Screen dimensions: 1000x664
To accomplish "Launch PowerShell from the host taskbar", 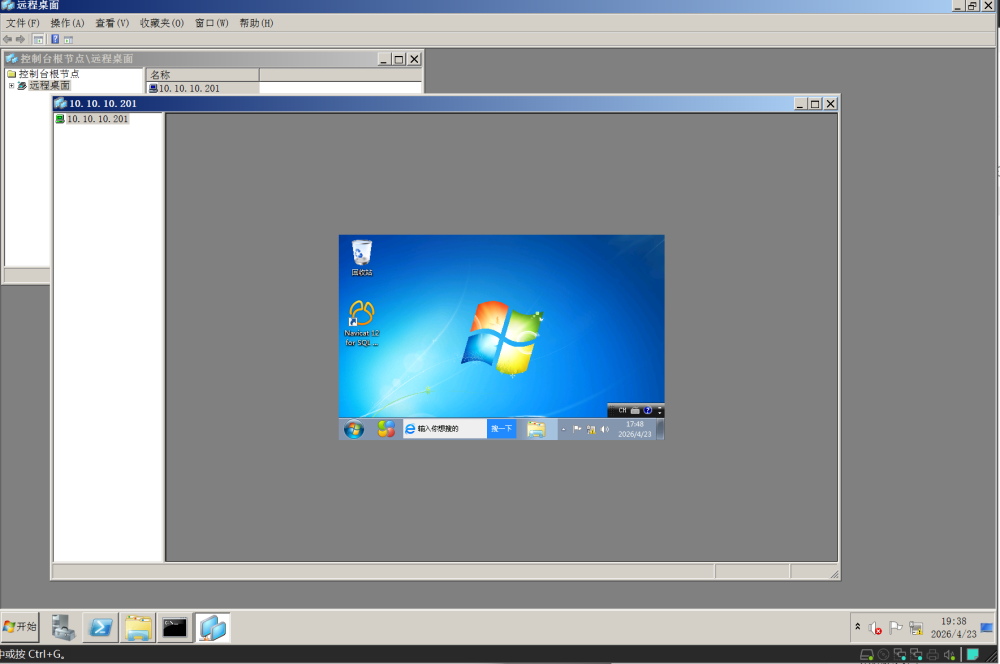I will pos(100,627).
